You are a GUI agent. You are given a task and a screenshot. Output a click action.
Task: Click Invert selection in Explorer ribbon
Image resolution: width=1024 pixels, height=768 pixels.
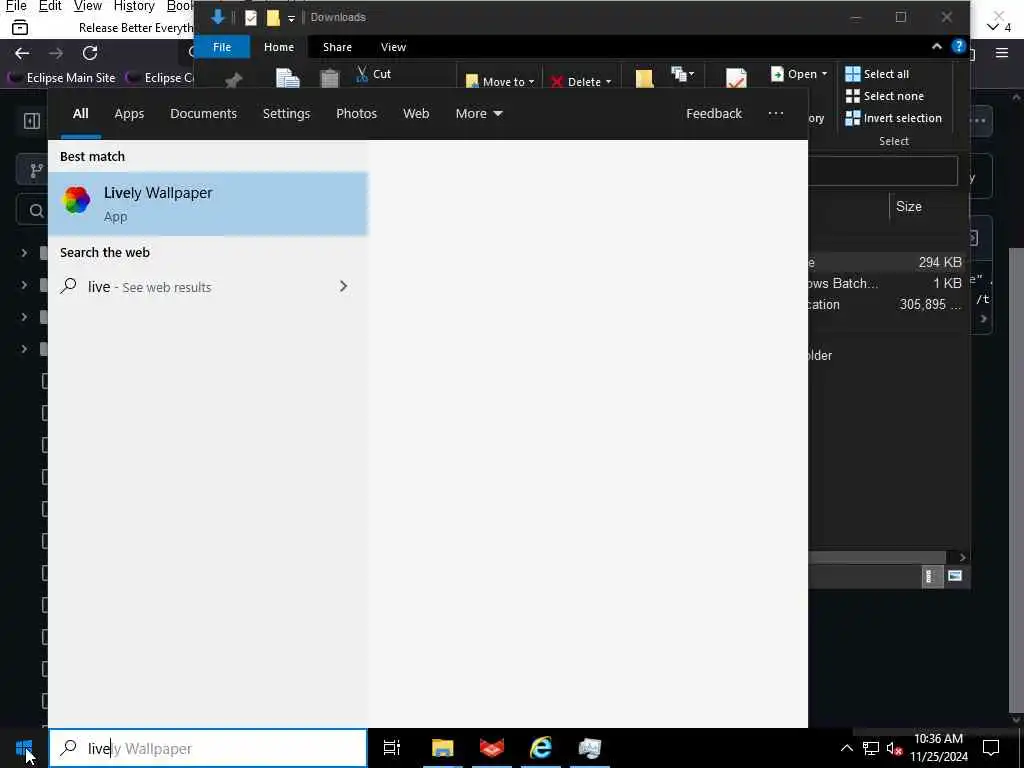click(x=893, y=118)
